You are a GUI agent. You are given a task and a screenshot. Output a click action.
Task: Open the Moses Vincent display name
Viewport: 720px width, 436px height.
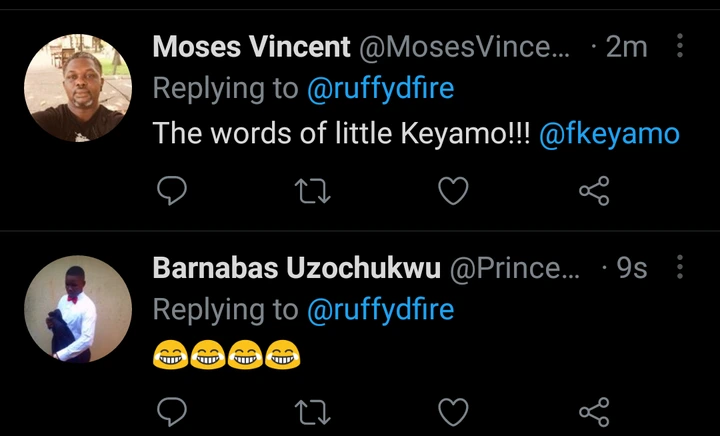251,46
